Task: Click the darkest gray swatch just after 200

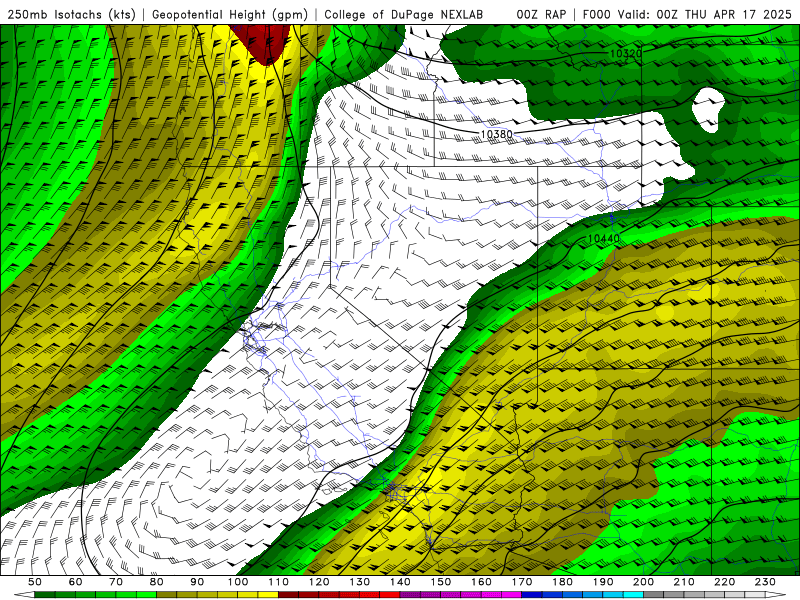Action: click(x=654, y=595)
